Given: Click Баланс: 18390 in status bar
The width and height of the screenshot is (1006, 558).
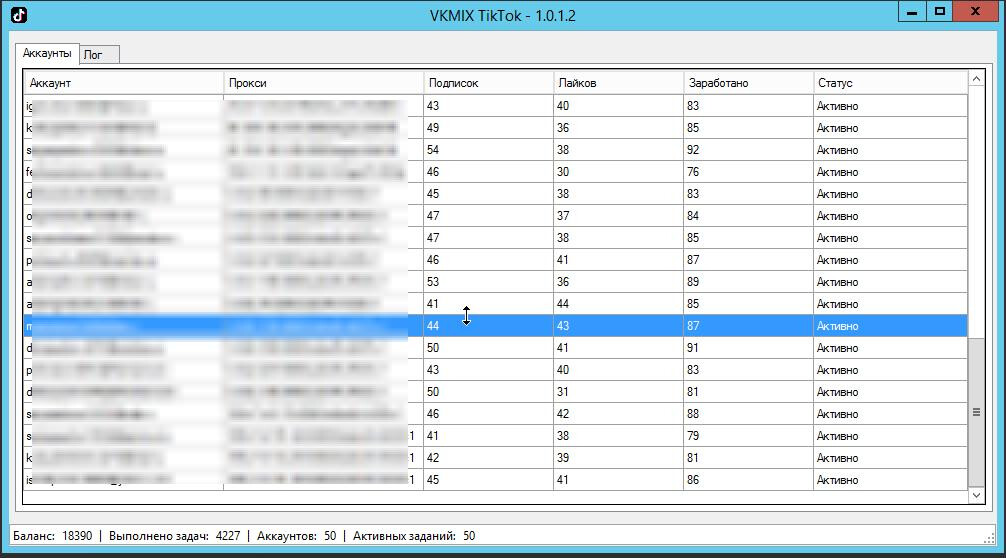Looking at the screenshot, I should 53,536.
